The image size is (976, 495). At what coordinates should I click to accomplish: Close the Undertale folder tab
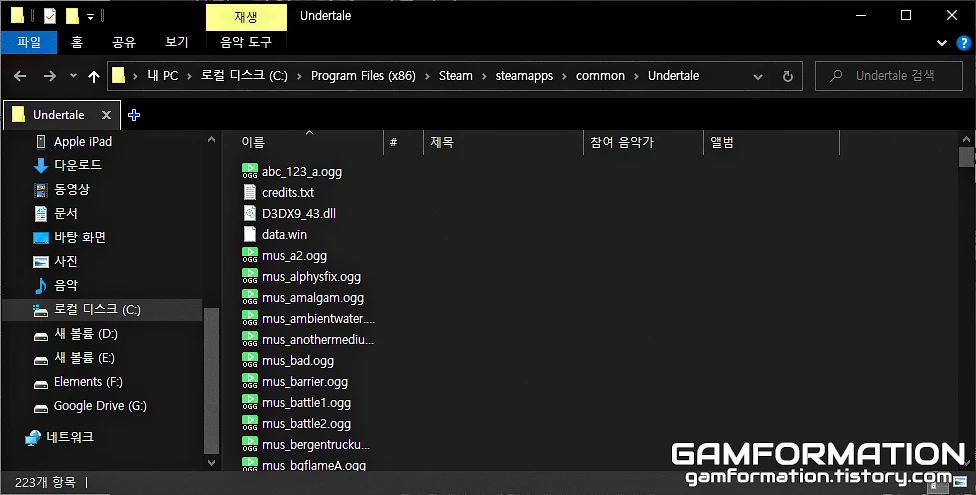pyautogui.click(x=106, y=115)
